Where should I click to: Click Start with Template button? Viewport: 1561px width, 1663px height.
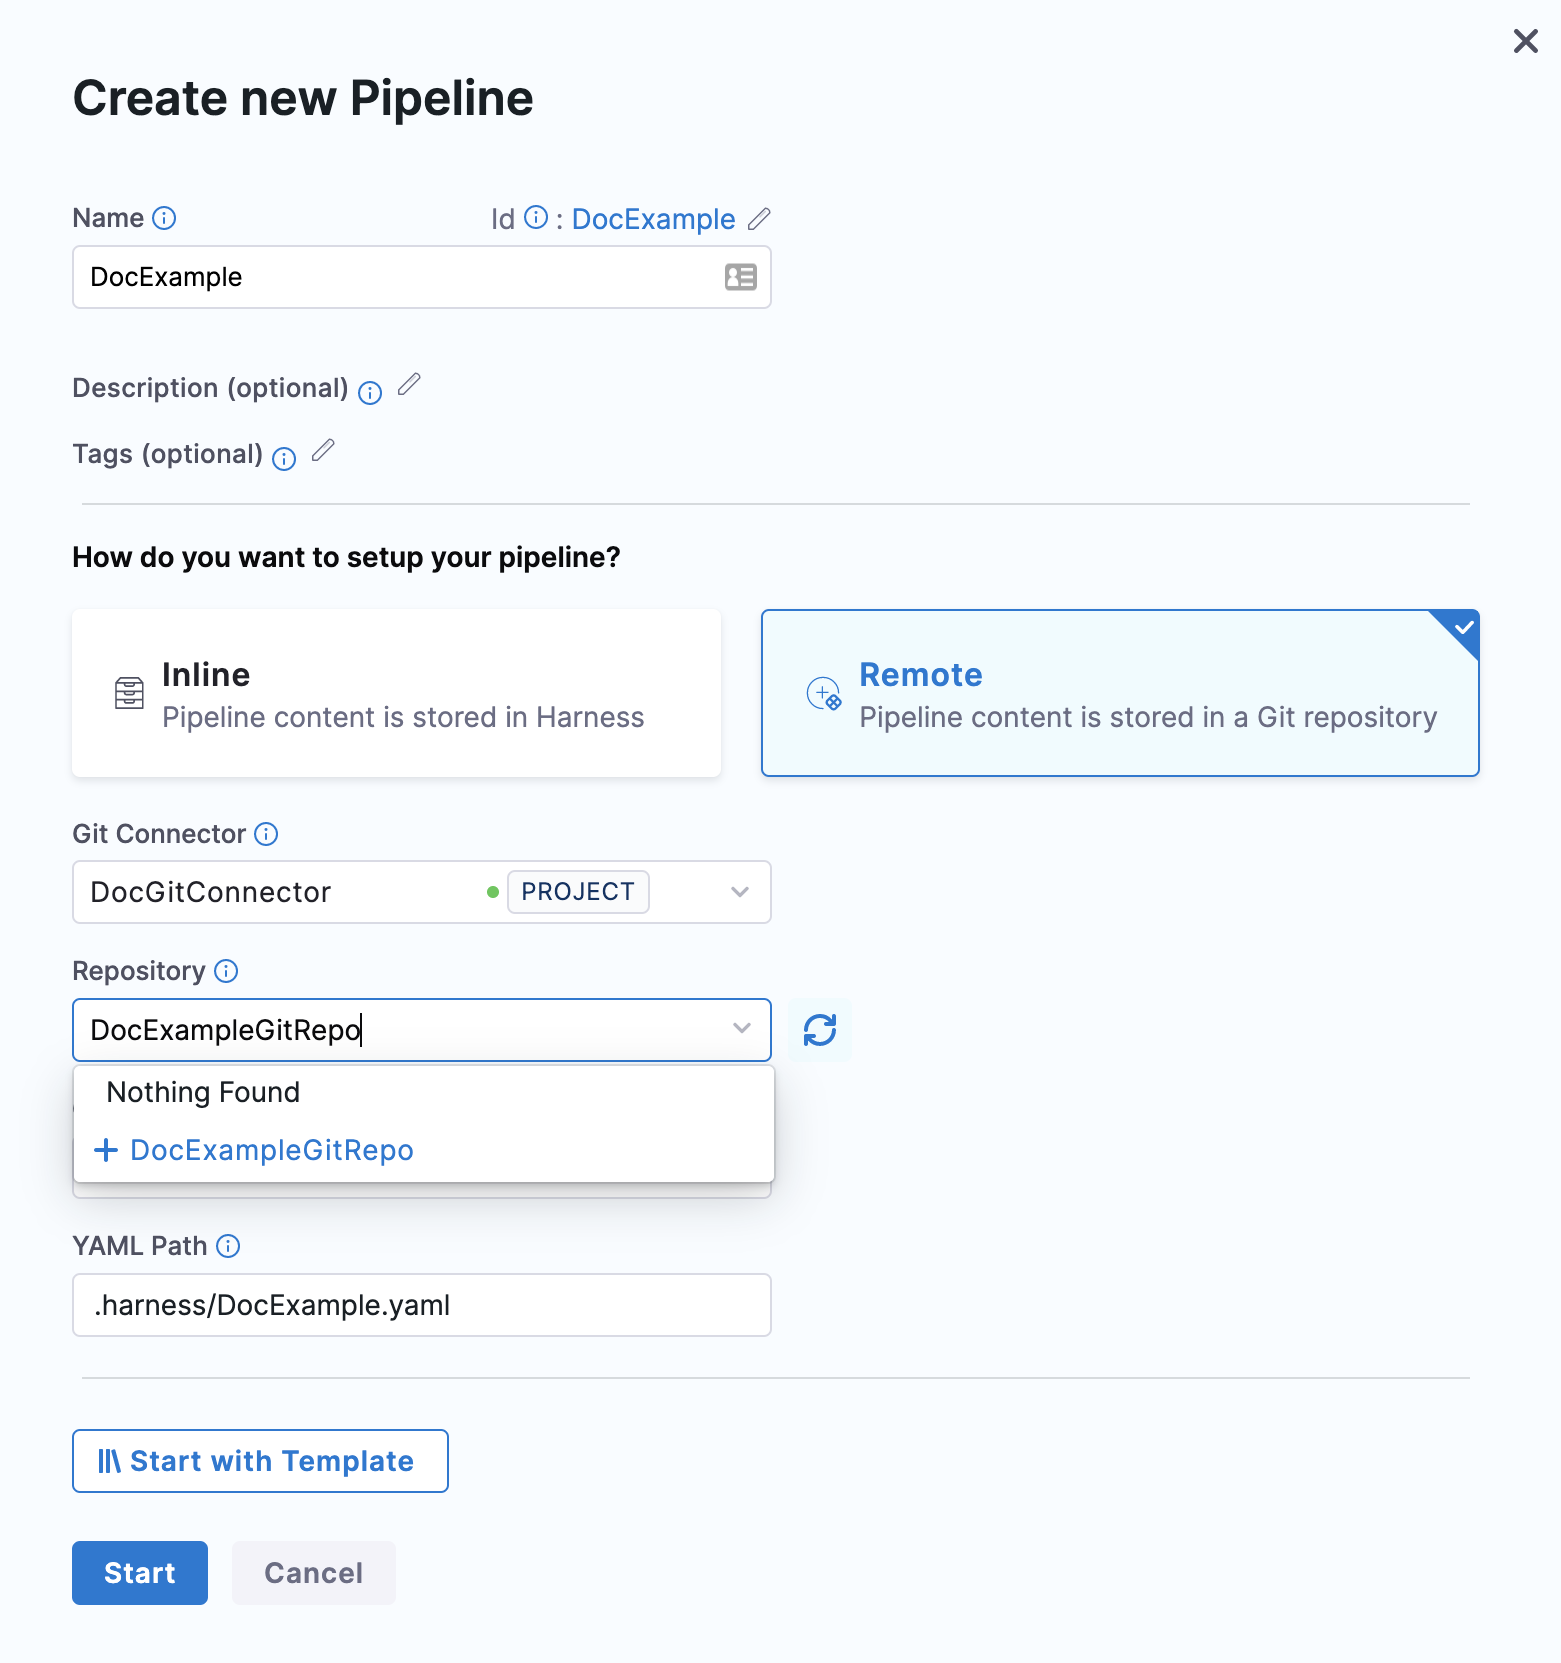coord(260,1461)
